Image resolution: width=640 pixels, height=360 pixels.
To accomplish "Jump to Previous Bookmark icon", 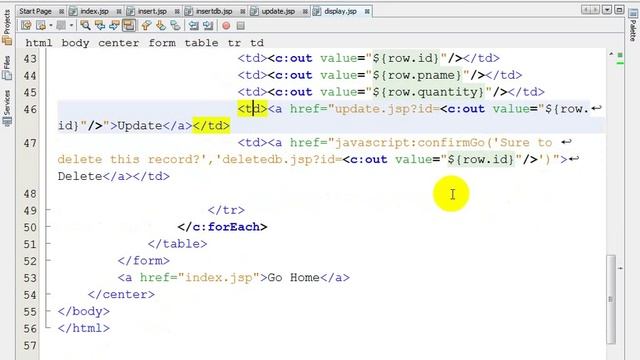I will (x=146, y=26).
